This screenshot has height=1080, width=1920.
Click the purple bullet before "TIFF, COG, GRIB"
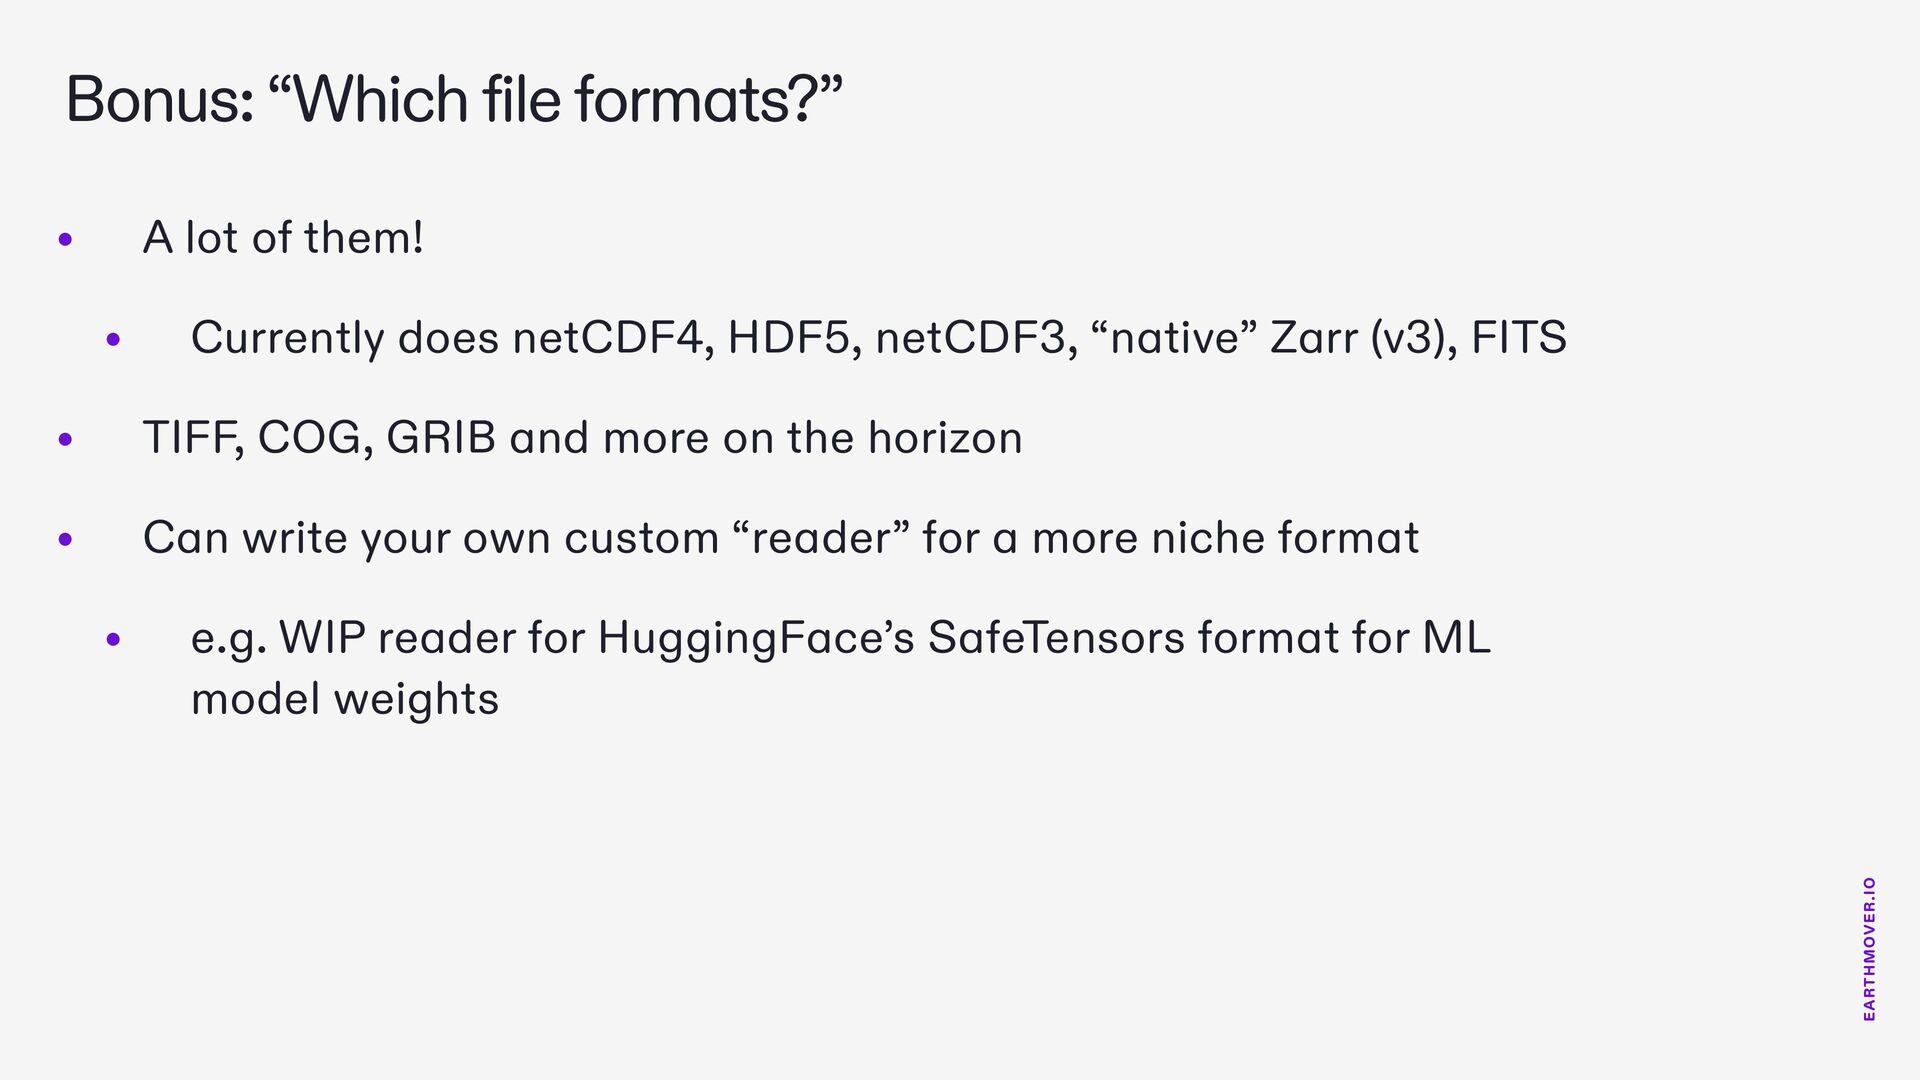[66, 439]
